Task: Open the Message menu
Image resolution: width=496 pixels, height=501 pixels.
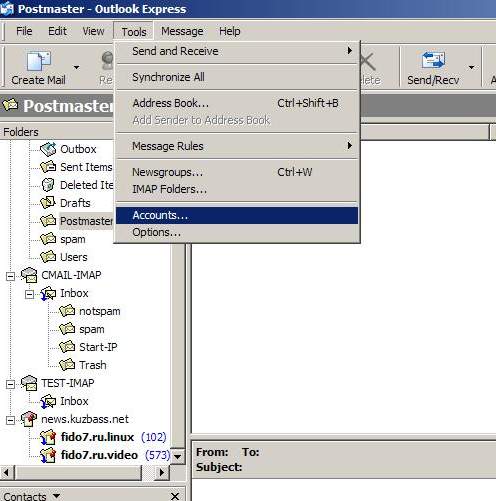Action: 182,31
